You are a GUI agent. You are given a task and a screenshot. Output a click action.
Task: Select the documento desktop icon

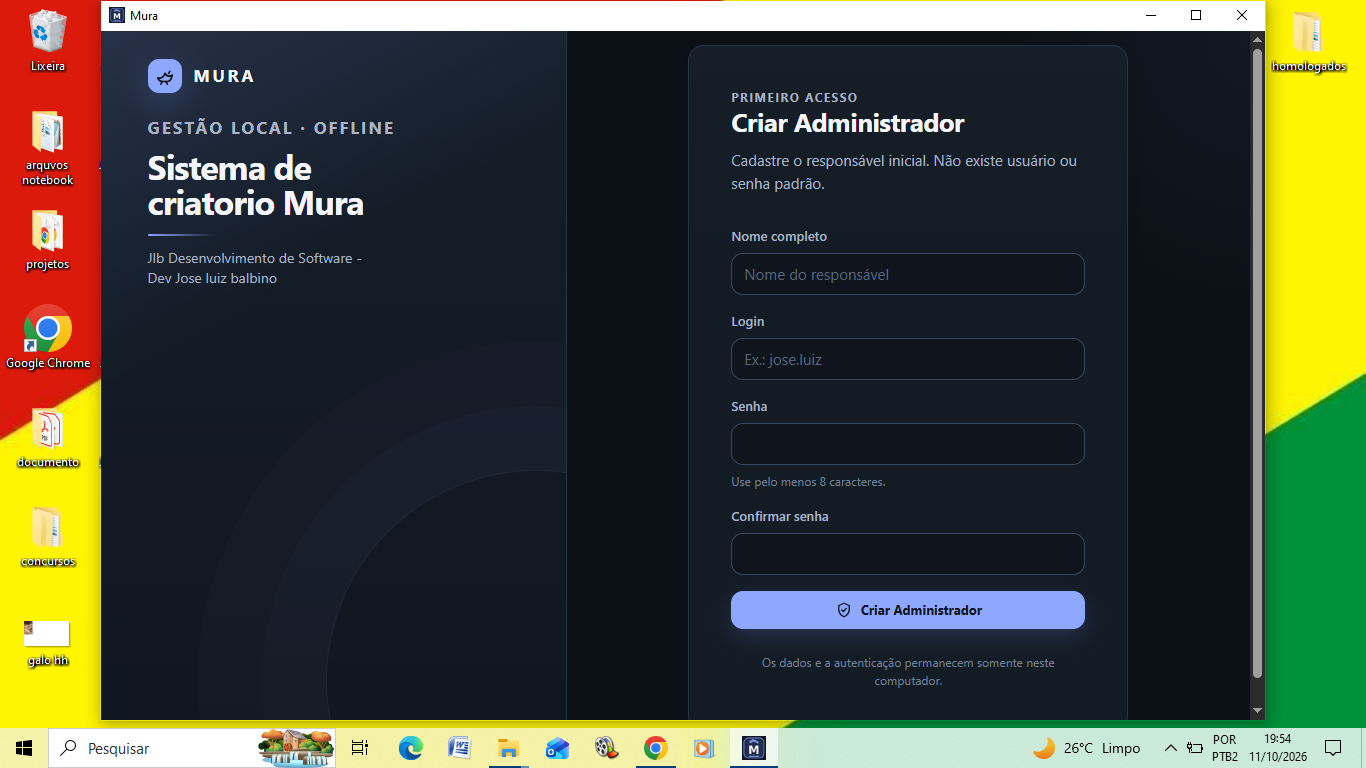48,438
